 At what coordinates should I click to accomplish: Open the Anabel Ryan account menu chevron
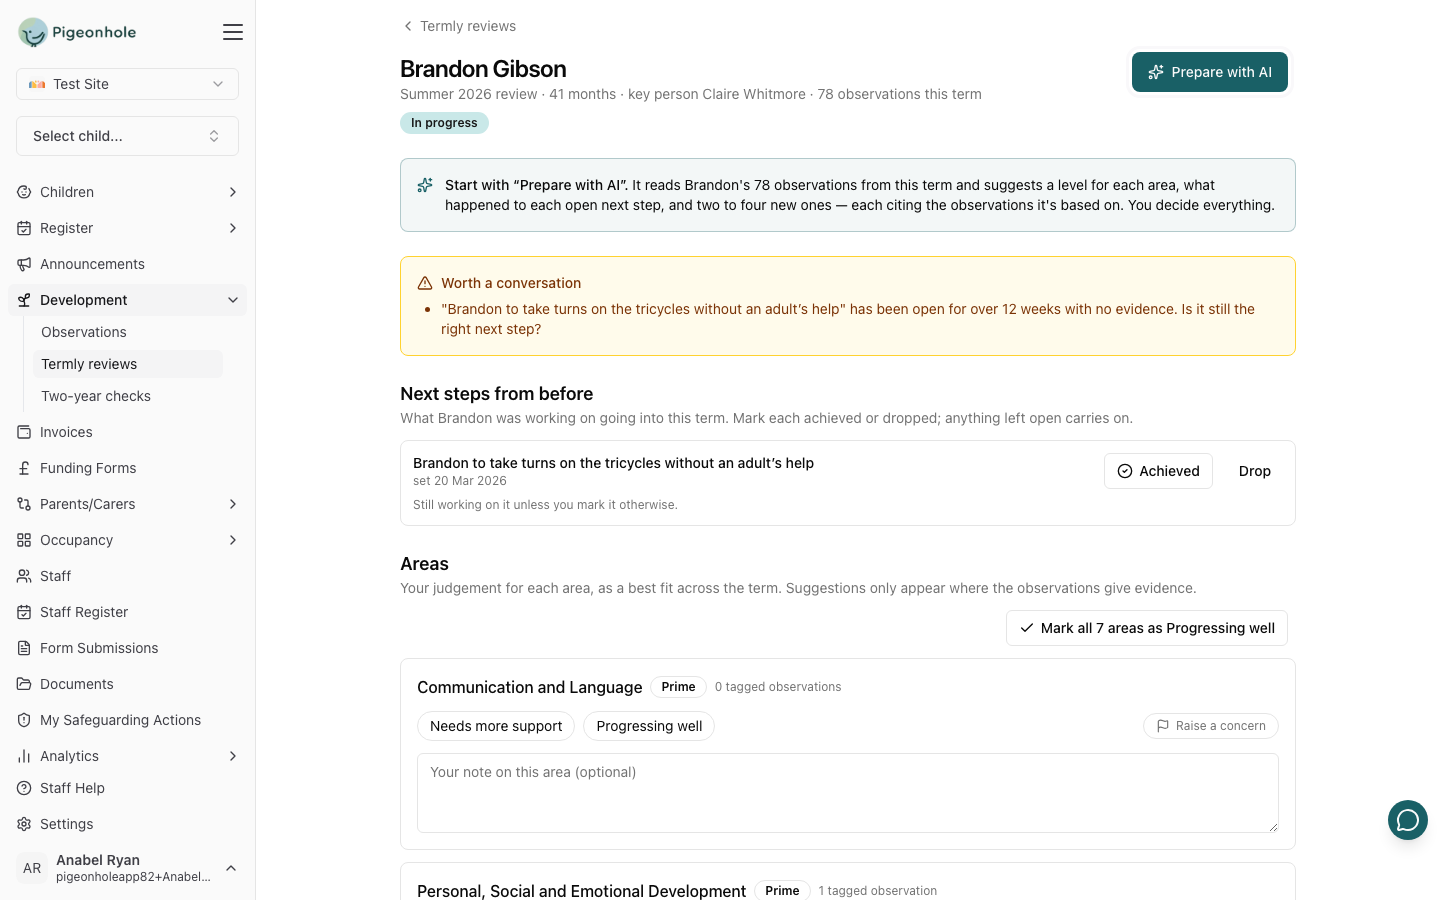coord(231,868)
